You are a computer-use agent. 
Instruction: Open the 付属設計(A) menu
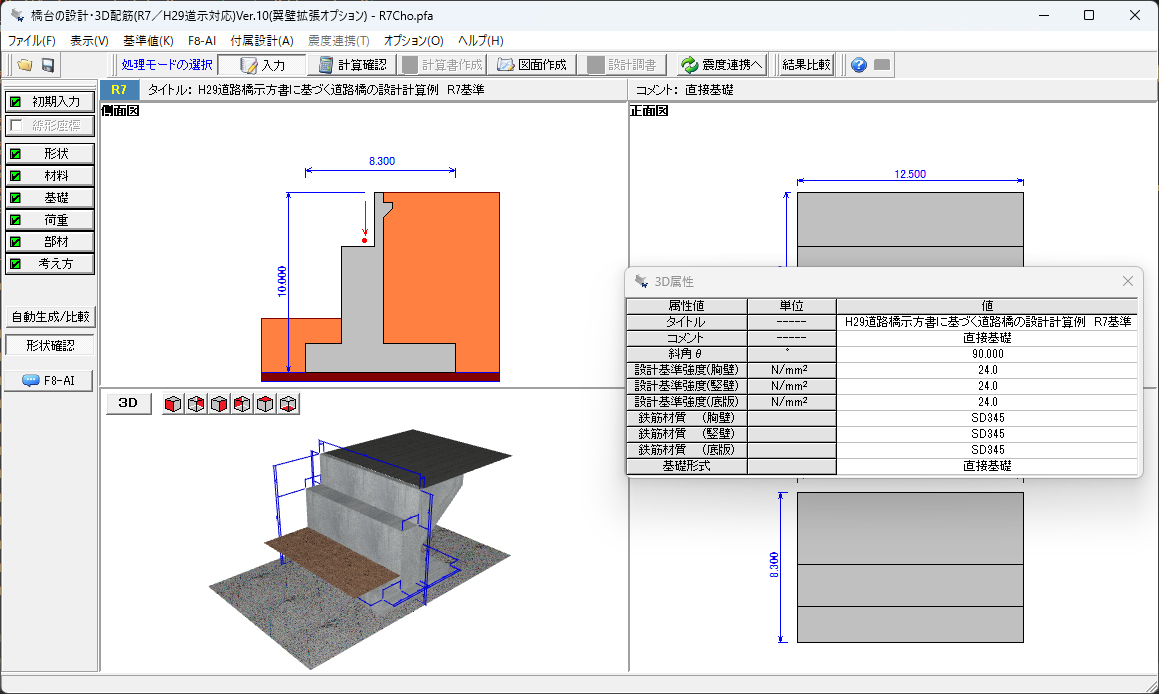click(x=262, y=41)
